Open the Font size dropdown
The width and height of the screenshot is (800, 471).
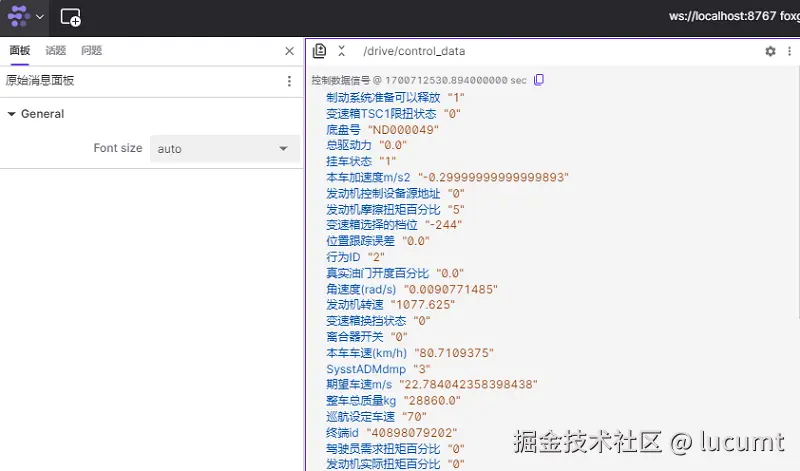tap(224, 148)
